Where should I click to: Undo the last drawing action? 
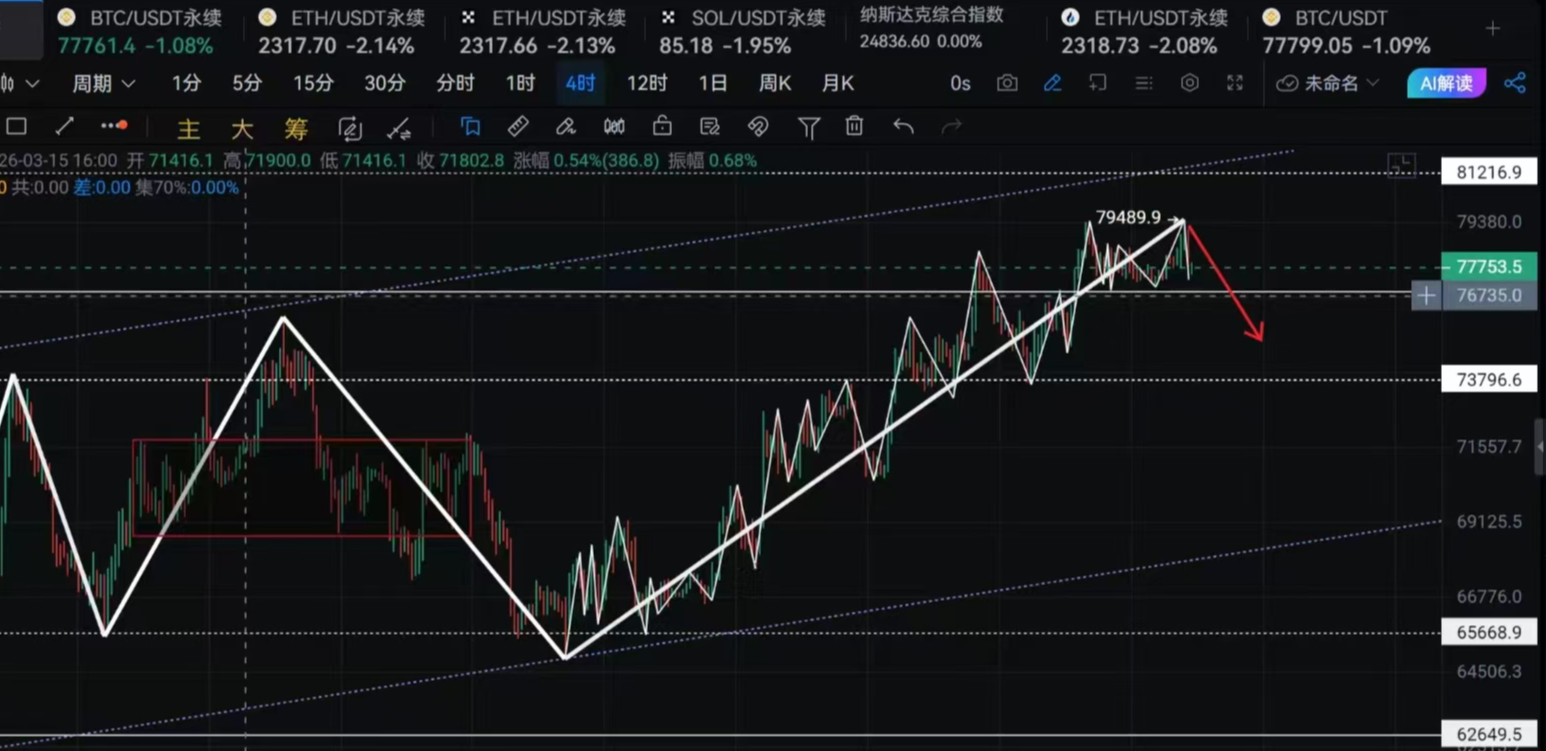[903, 126]
